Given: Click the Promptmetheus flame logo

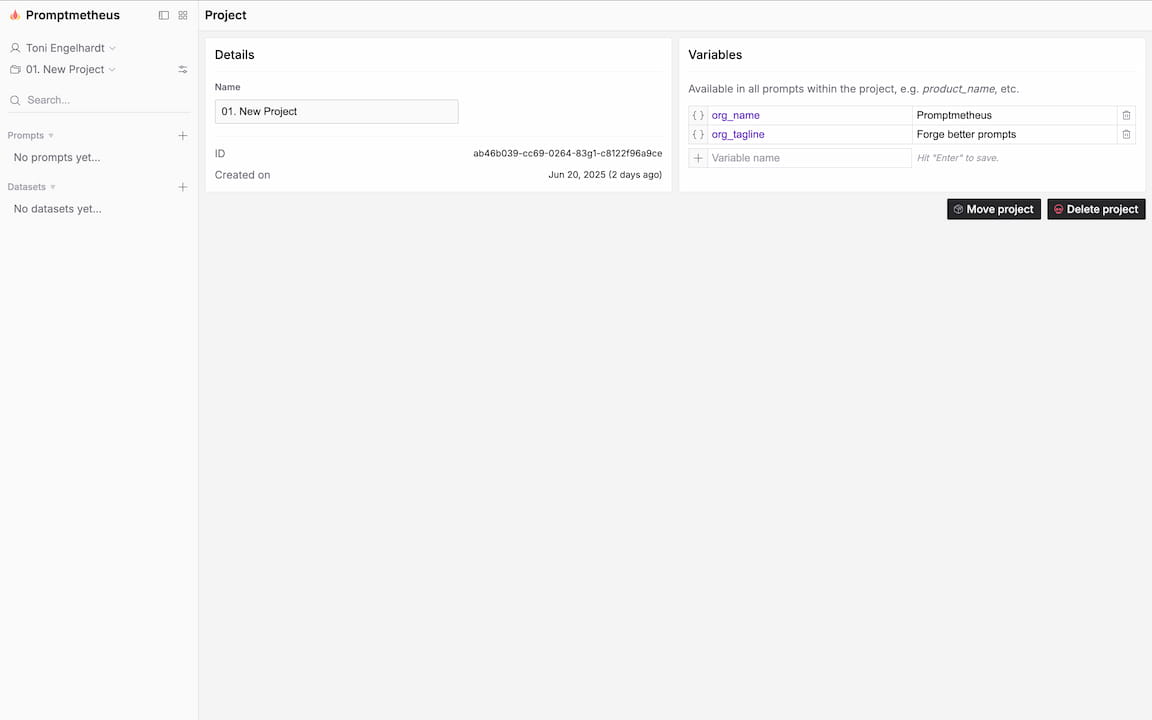Looking at the screenshot, I should (15, 15).
